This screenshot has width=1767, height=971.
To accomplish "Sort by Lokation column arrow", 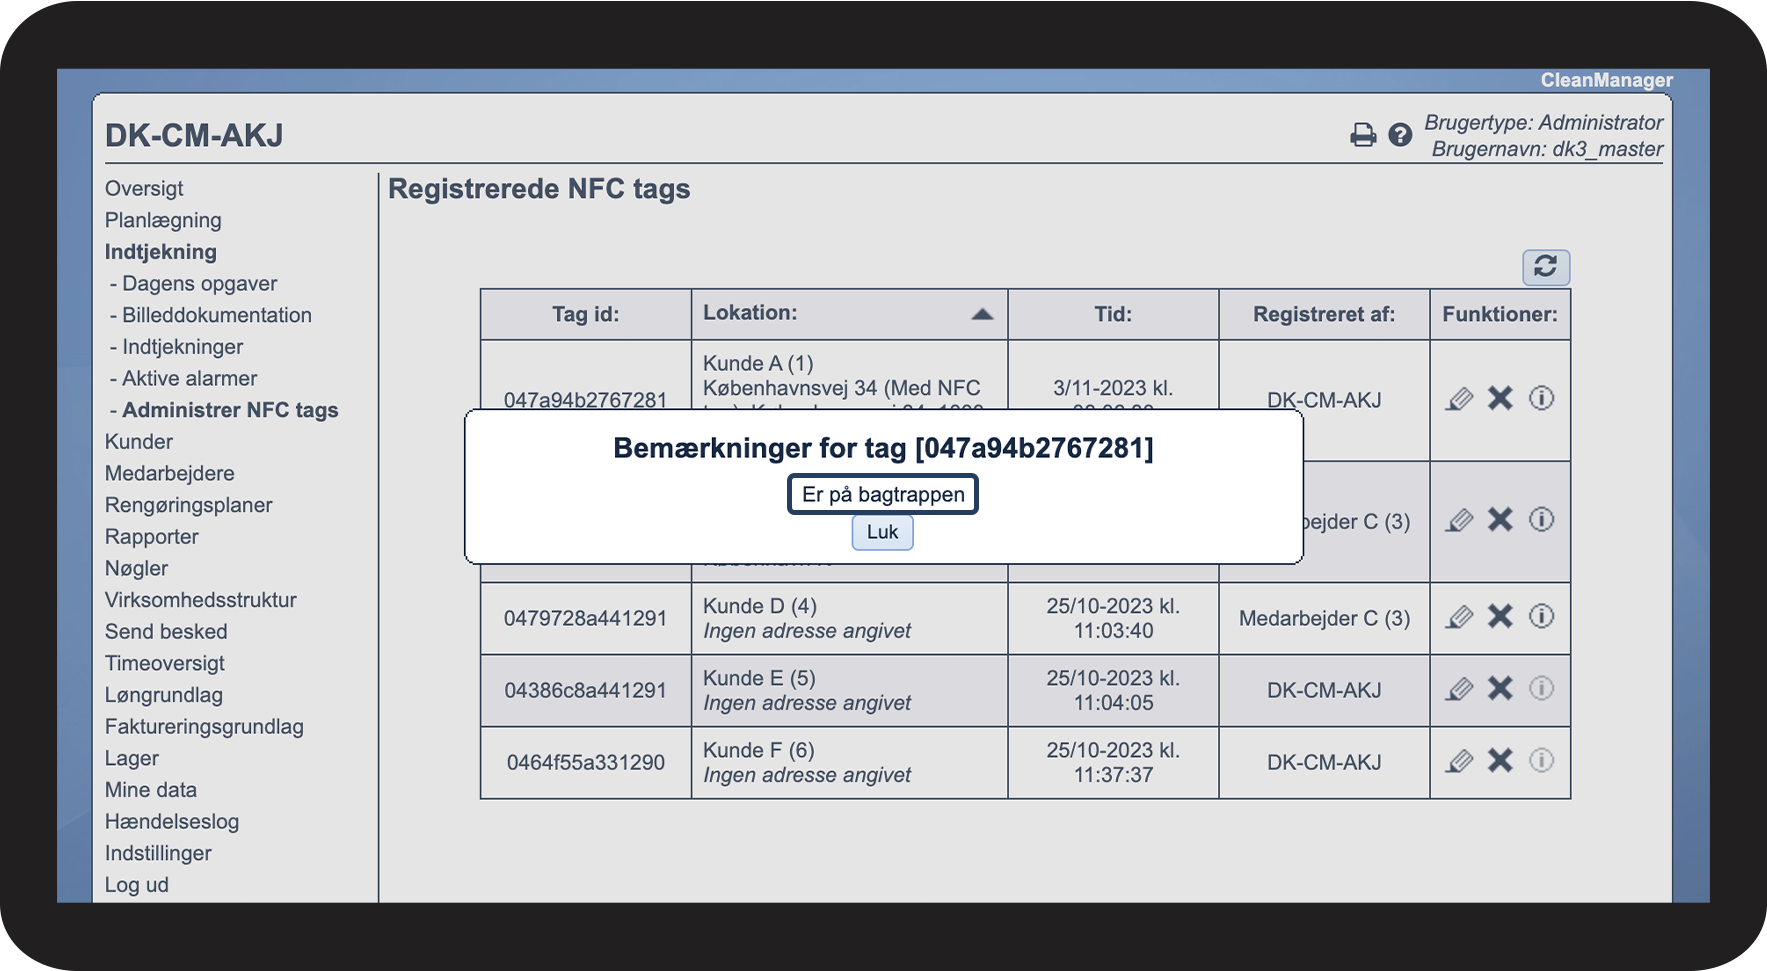I will point(982,314).
